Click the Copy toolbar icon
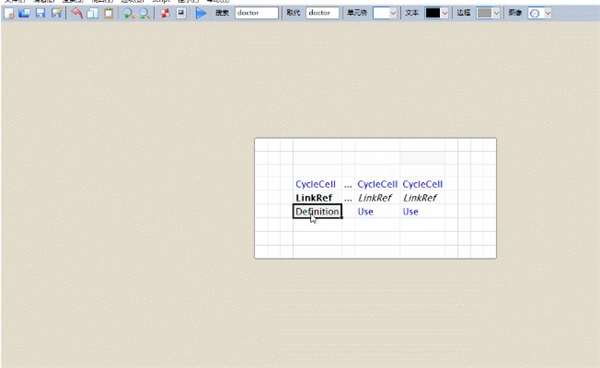This screenshot has width=600, height=368. point(92,13)
